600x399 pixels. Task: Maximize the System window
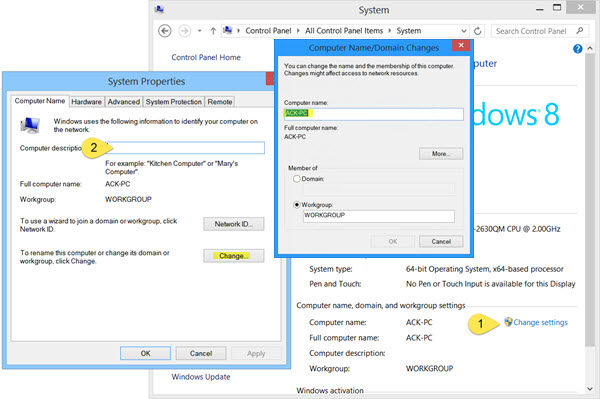557,8
